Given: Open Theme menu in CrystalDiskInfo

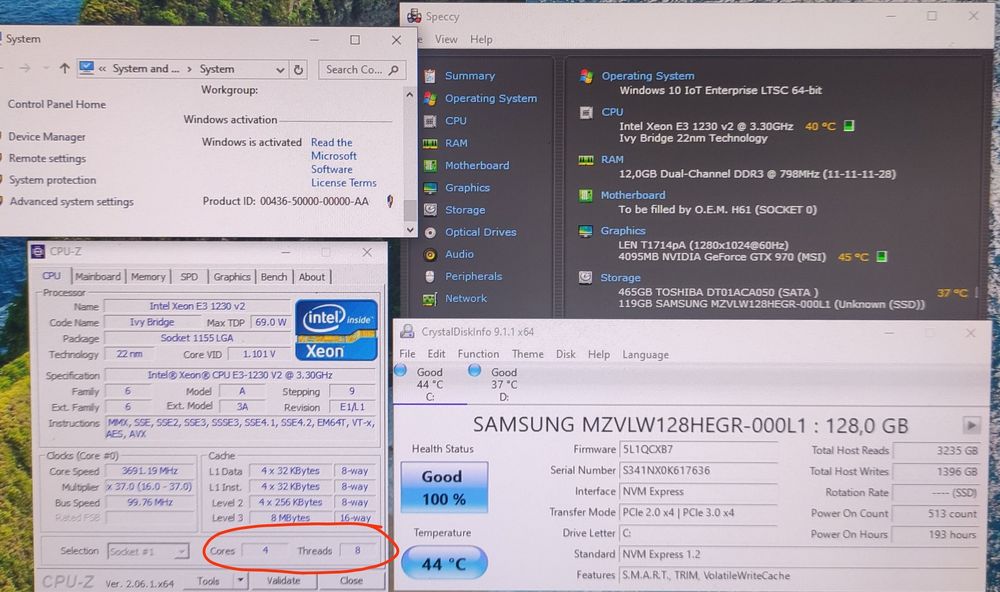Looking at the screenshot, I should [527, 354].
